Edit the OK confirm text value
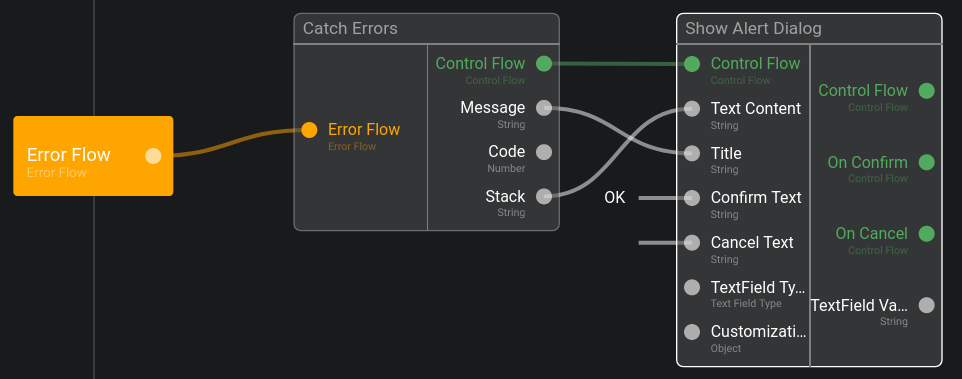The height and width of the screenshot is (379, 962). pyautogui.click(x=615, y=197)
